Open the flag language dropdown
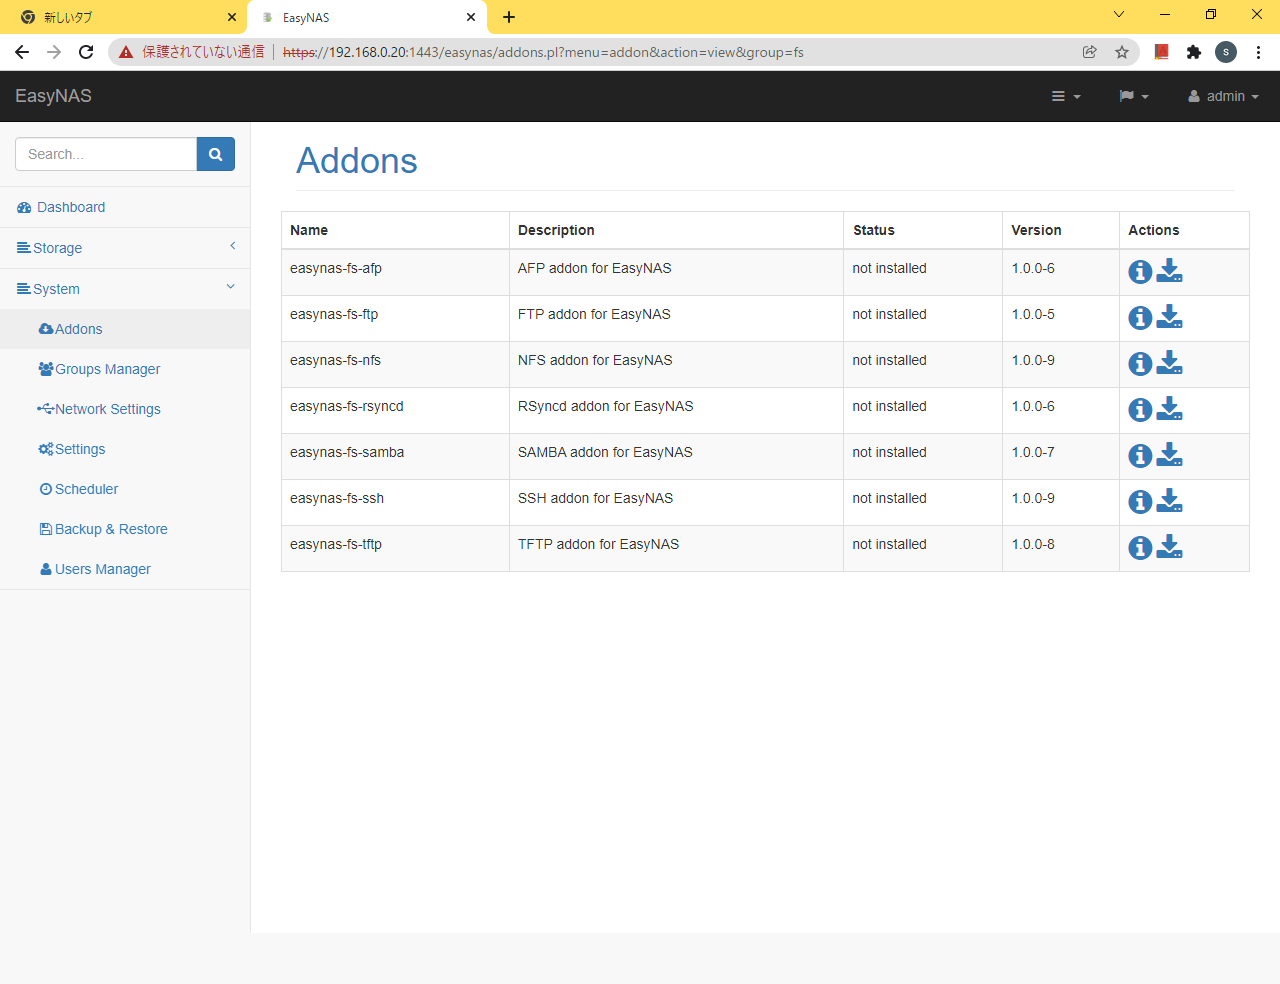Screen dimensions: 1280x984 1133,96
